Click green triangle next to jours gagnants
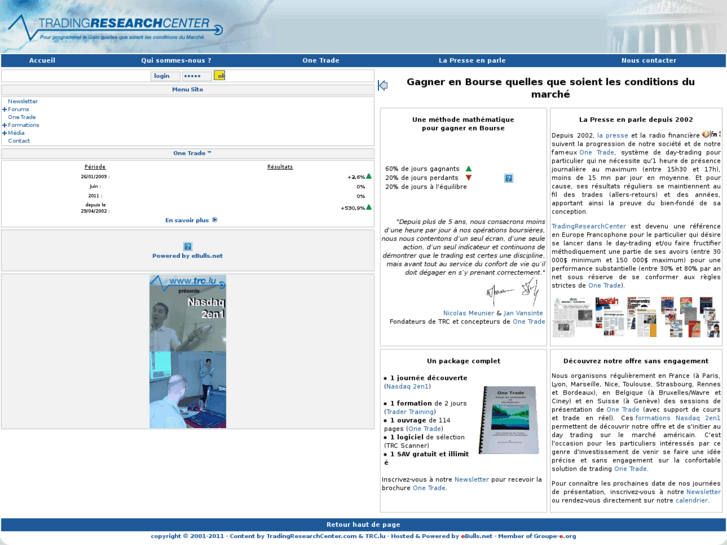727x545 pixels. [x=468, y=169]
